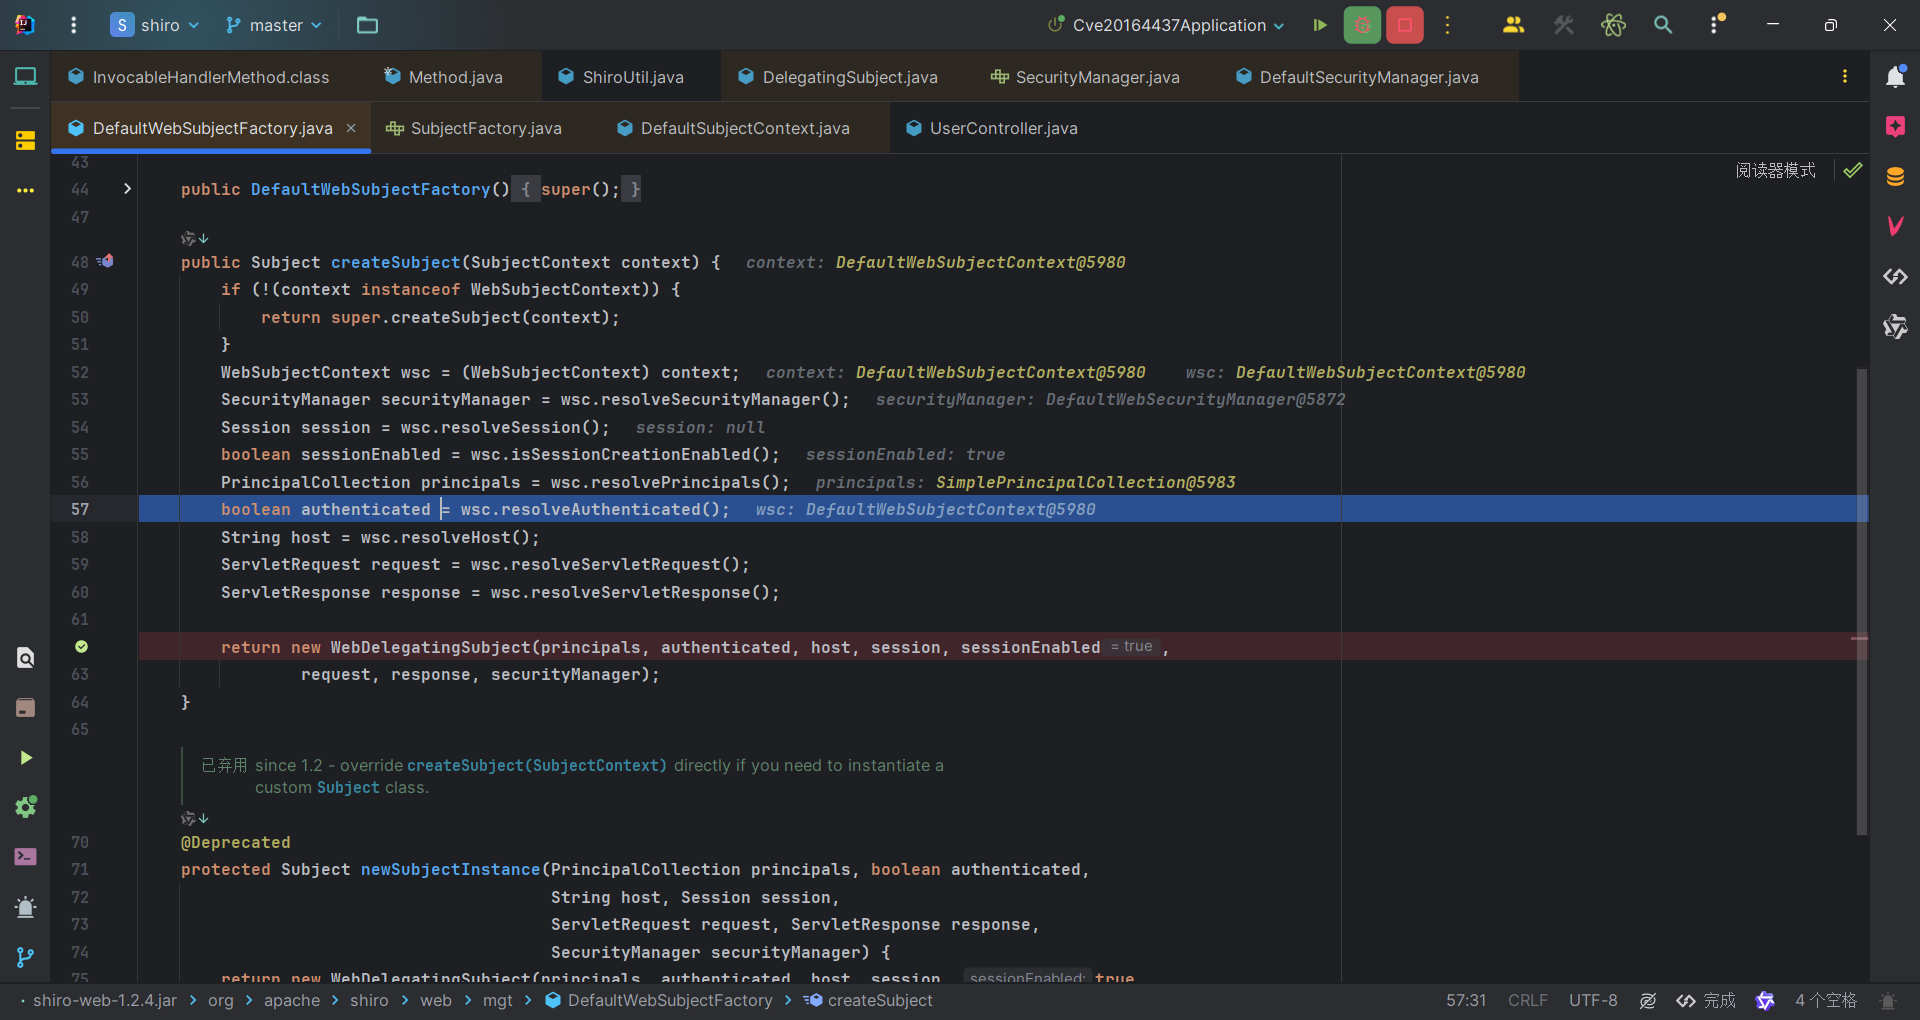Open Cve20164437Application run configuration dropdown
This screenshot has height=1020, width=1920.
[1166, 25]
